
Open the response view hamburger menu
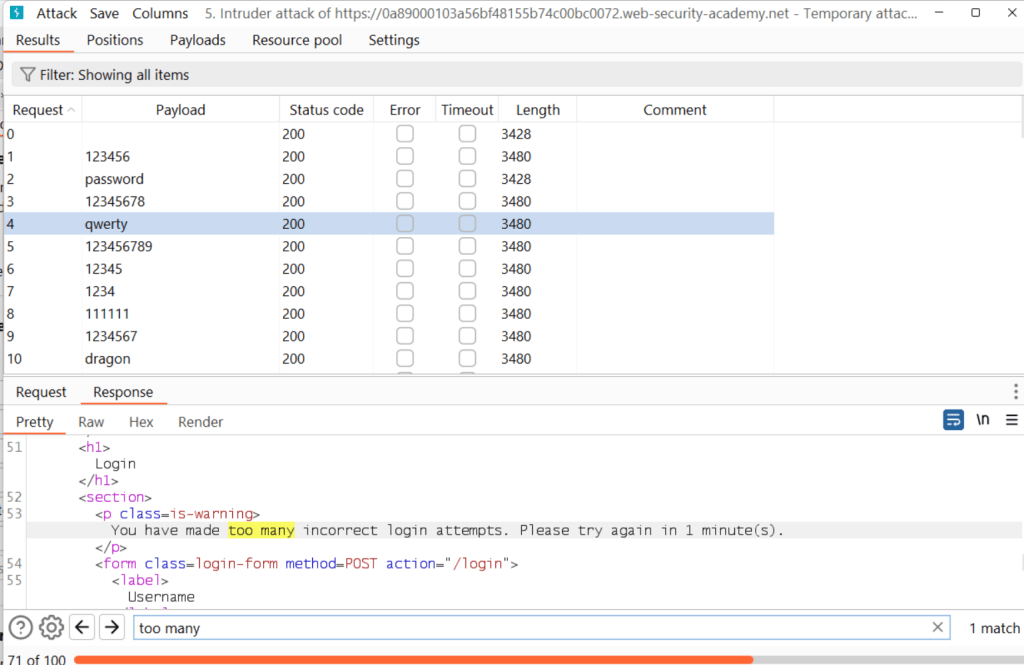1011,420
